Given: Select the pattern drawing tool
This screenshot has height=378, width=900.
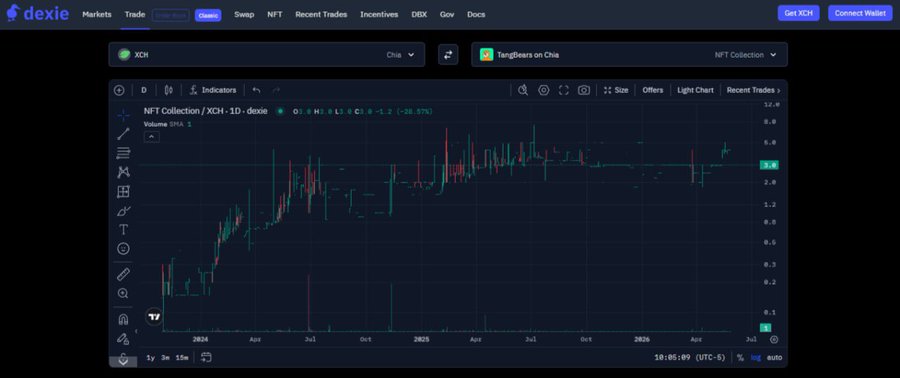Looking at the screenshot, I should tap(123, 172).
